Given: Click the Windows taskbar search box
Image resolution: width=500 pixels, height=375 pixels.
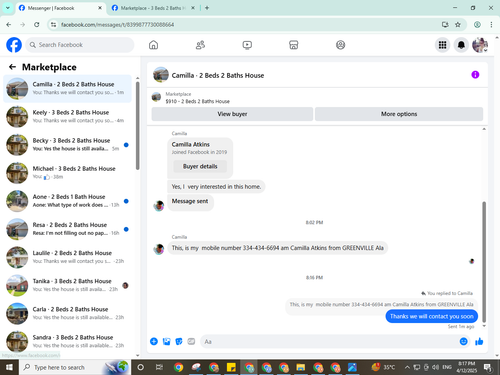Looking at the screenshot, I should [74, 367].
